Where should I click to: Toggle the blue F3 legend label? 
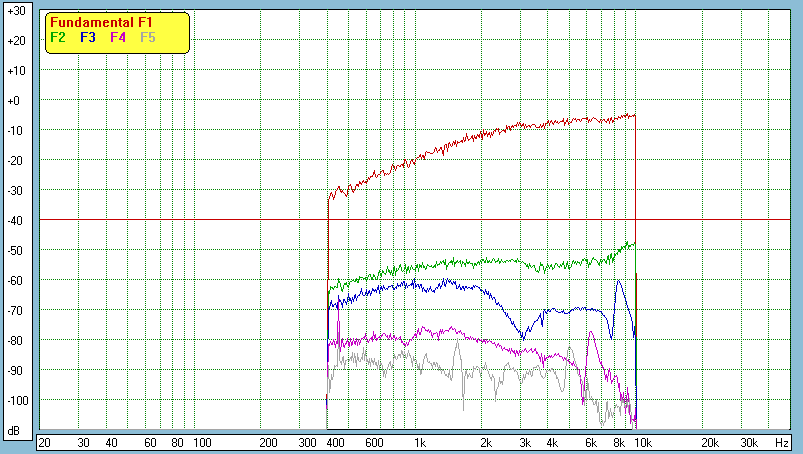88,37
